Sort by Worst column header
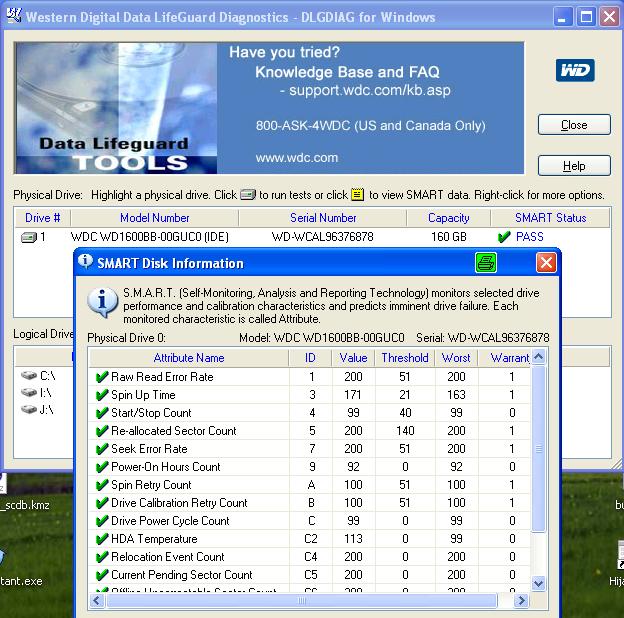The width and height of the screenshot is (624, 618). click(x=456, y=358)
